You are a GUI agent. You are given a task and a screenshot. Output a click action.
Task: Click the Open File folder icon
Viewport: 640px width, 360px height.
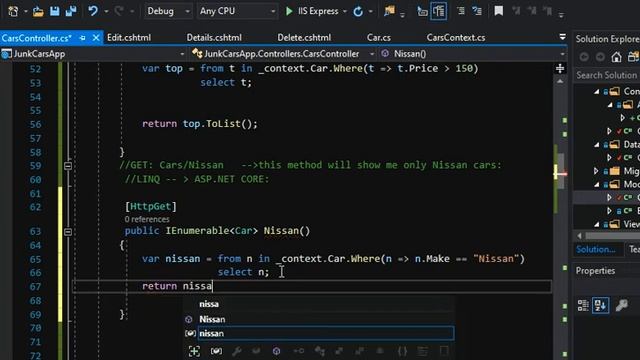[x=38, y=11]
